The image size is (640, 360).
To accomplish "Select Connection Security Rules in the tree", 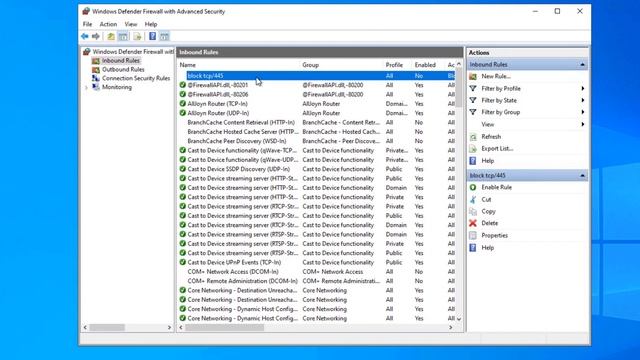I will click(136, 78).
